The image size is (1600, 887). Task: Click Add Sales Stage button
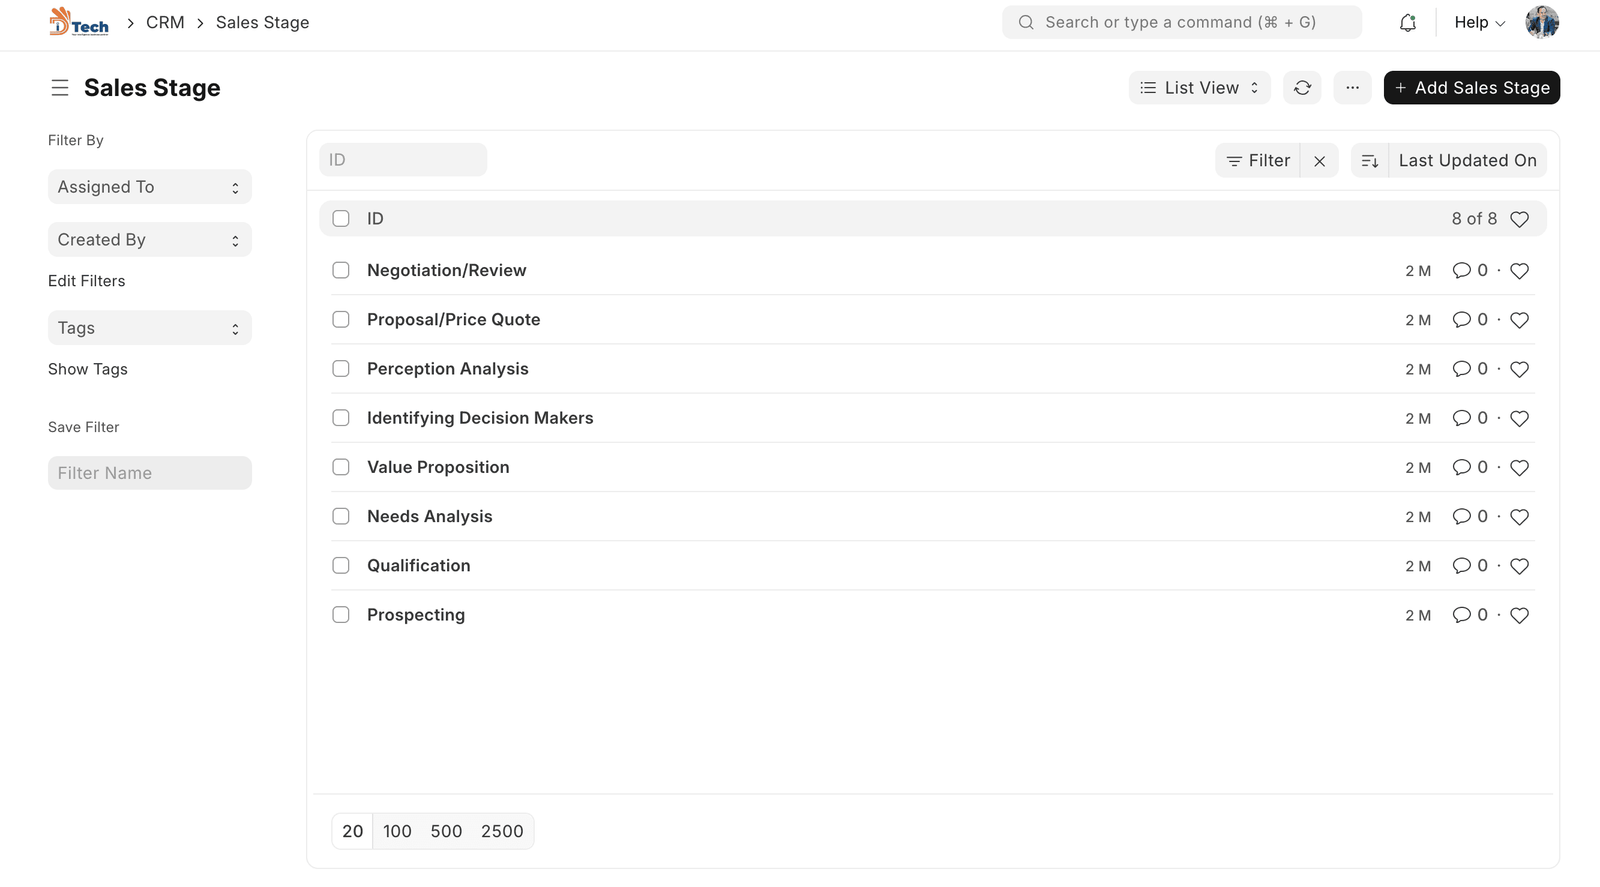[x=1471, y=88]
